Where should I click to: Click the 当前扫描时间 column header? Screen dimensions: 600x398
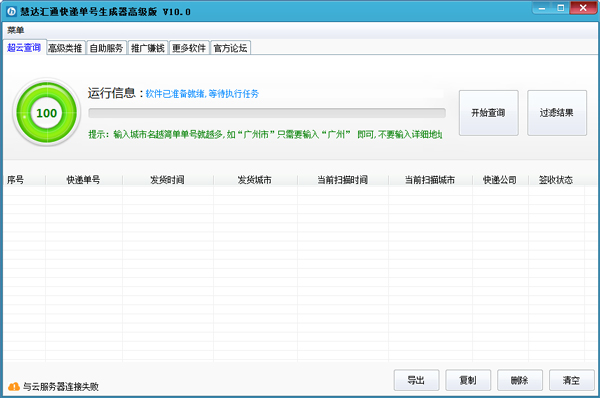[343, 180]
